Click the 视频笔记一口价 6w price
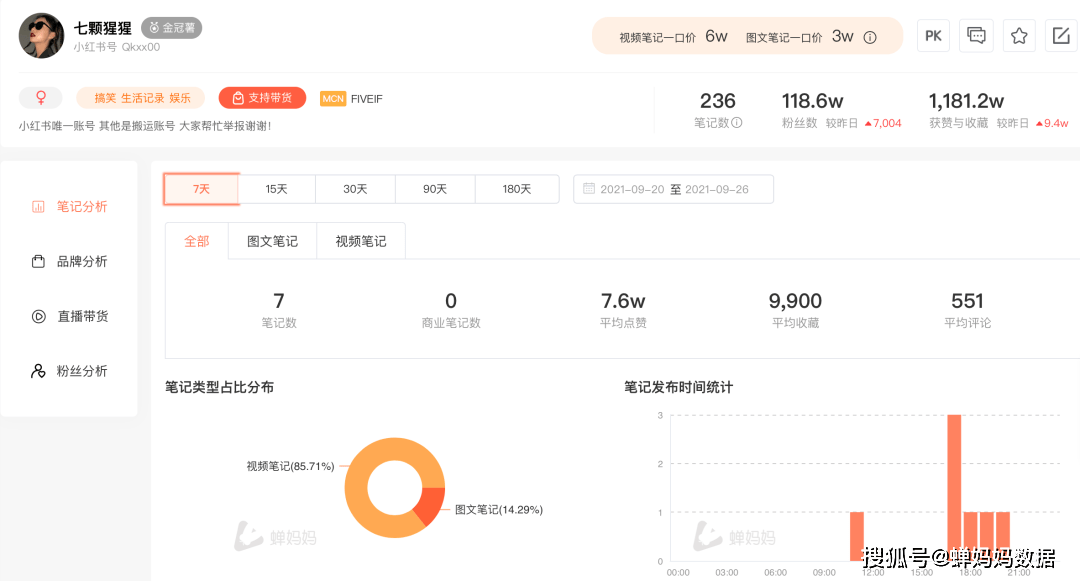 coord(673,36)
